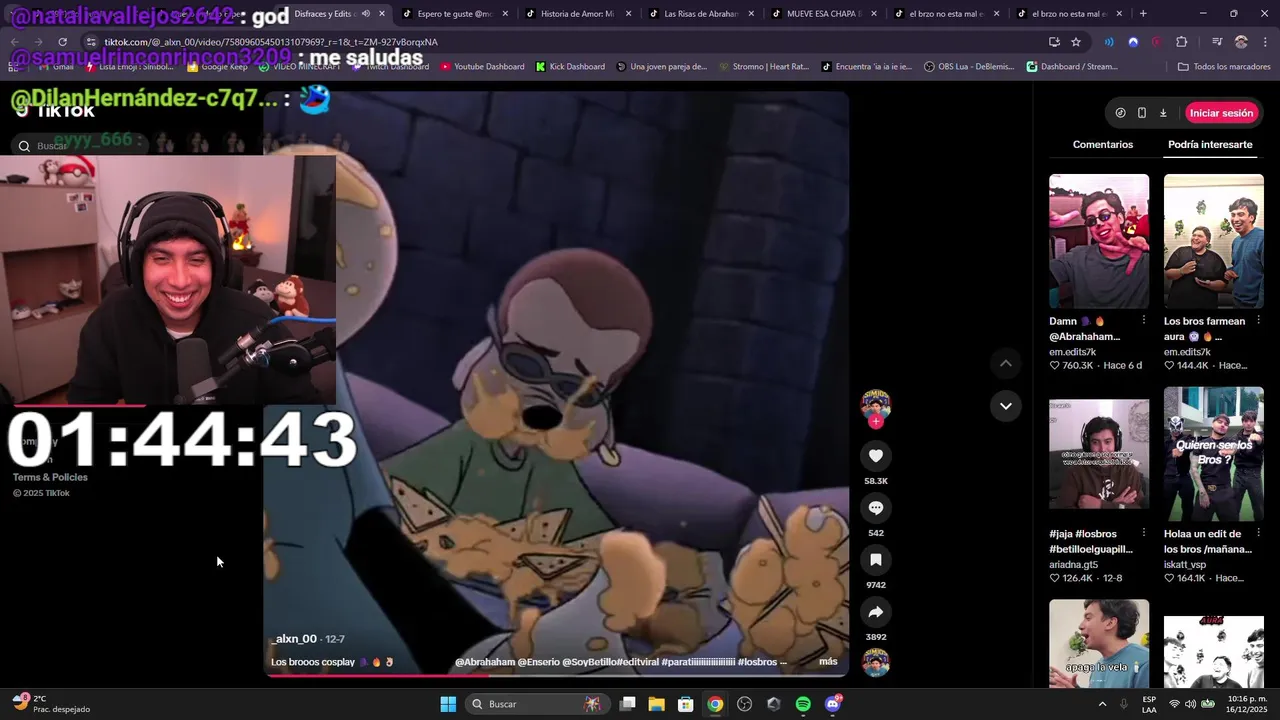Image resolution: width=1280 pixels, height=720 pixels.
Task: Open the Damn @Abrahaham video thumbnail
Action: (x=1099, y=241)
